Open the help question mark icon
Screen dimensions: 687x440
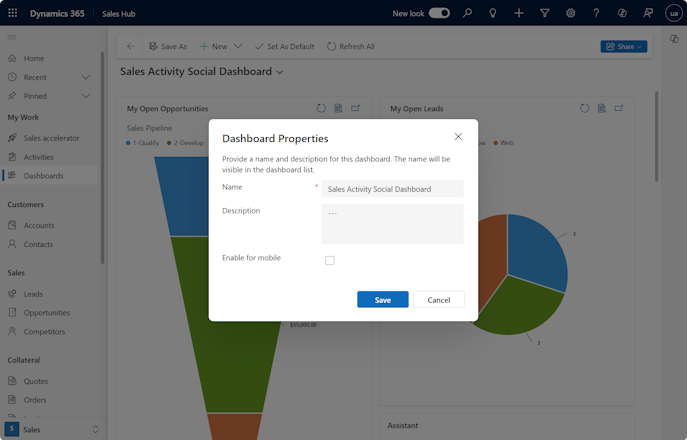click(596, 13)
